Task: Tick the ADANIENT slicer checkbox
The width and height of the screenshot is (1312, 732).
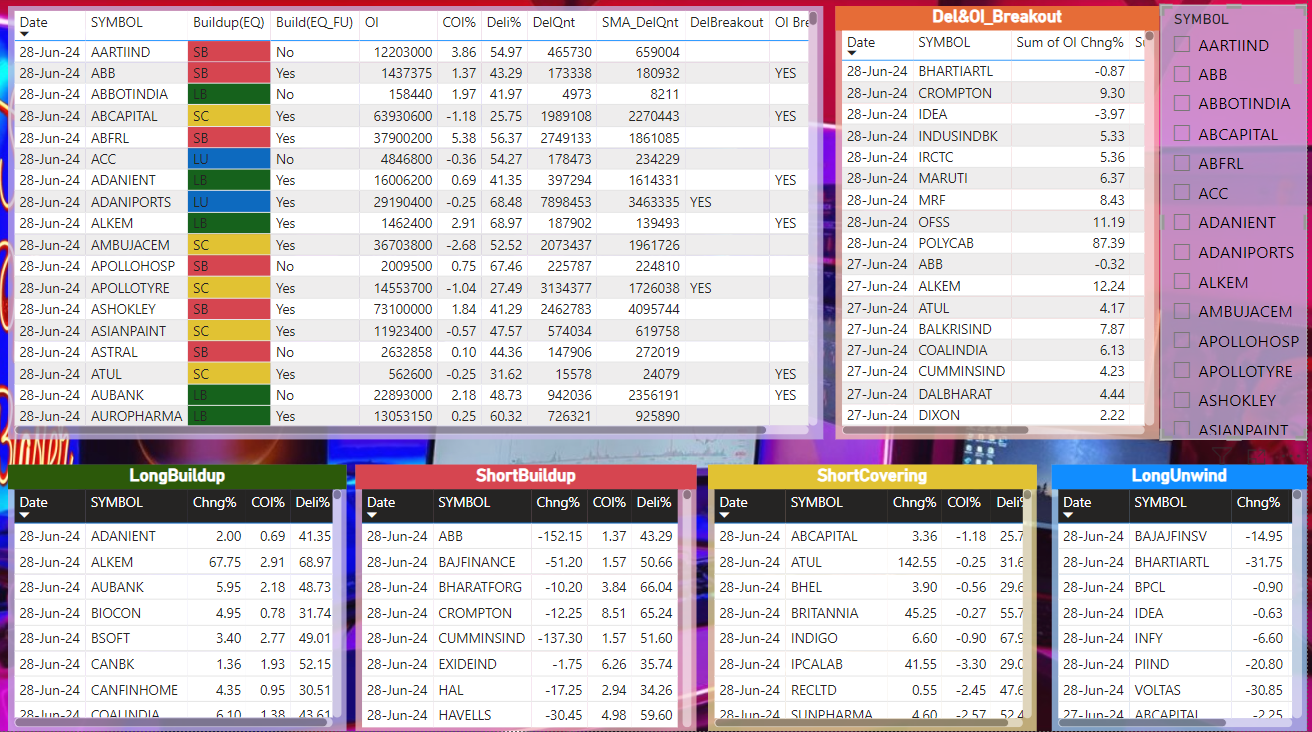Action: [x=1182, y=222]
